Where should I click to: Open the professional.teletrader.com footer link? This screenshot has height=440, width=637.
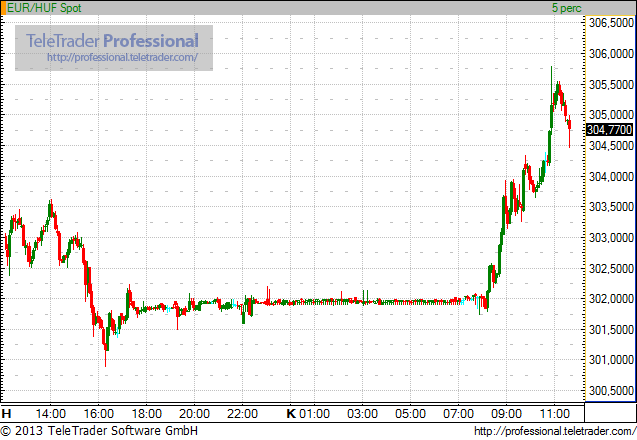coord(555,431)
